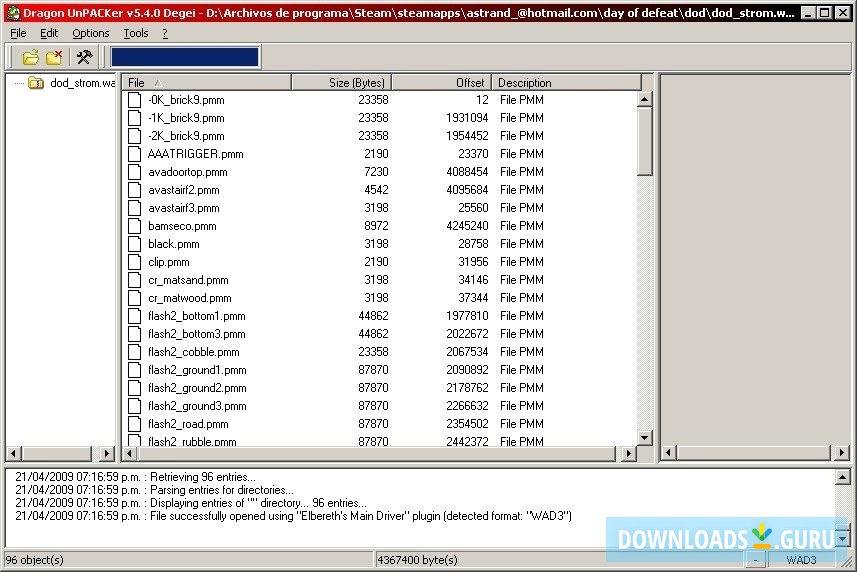Click size value 8972
The height and width of the screenshot is (572, 857).
click(376, 226)
